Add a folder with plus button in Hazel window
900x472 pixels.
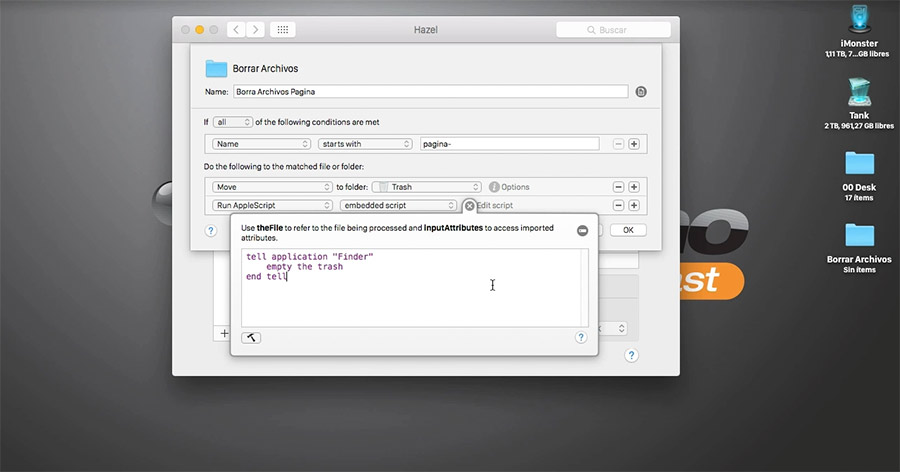point(224,334)
